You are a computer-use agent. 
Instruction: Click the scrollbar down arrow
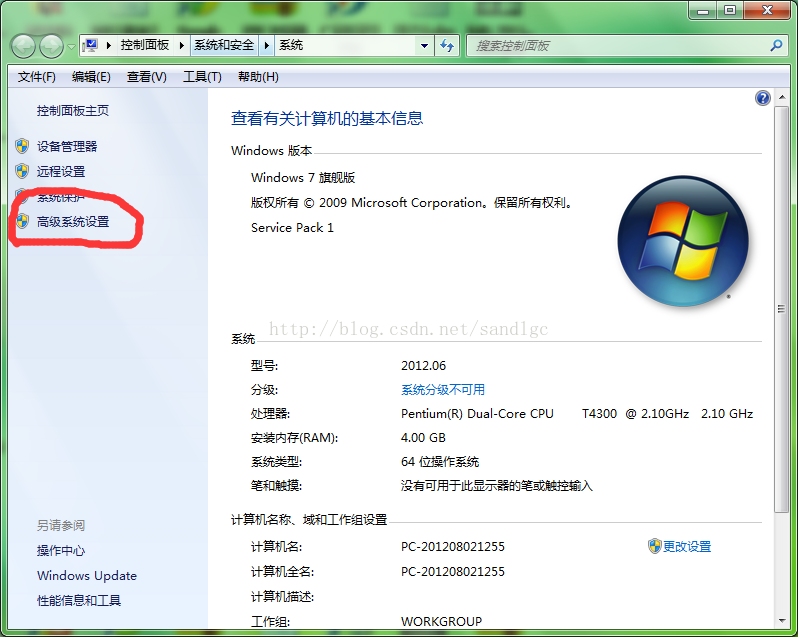[x=782, y=621]
